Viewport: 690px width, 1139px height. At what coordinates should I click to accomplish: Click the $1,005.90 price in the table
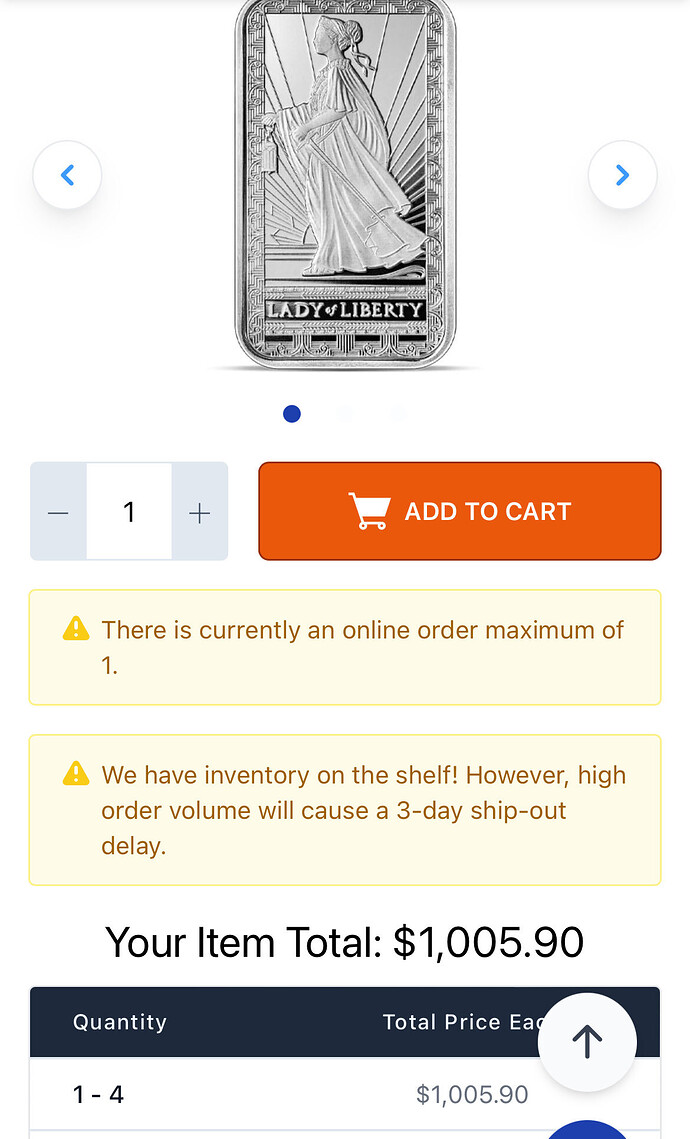(472, 1095)
